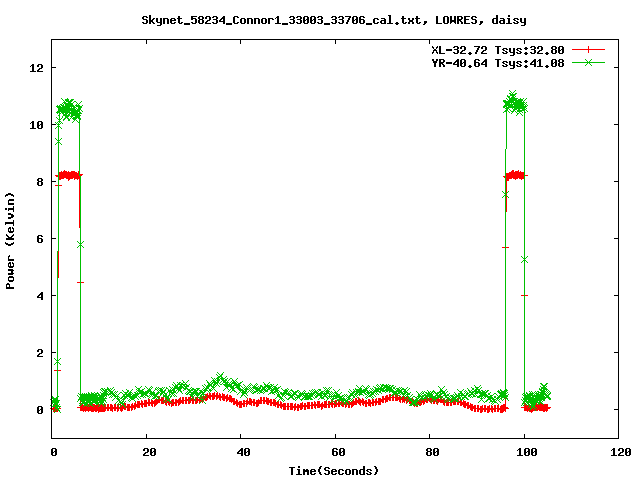Click the x-axis tick label 80
This screenshot has width=640, height=480.
tap(433, 452)
